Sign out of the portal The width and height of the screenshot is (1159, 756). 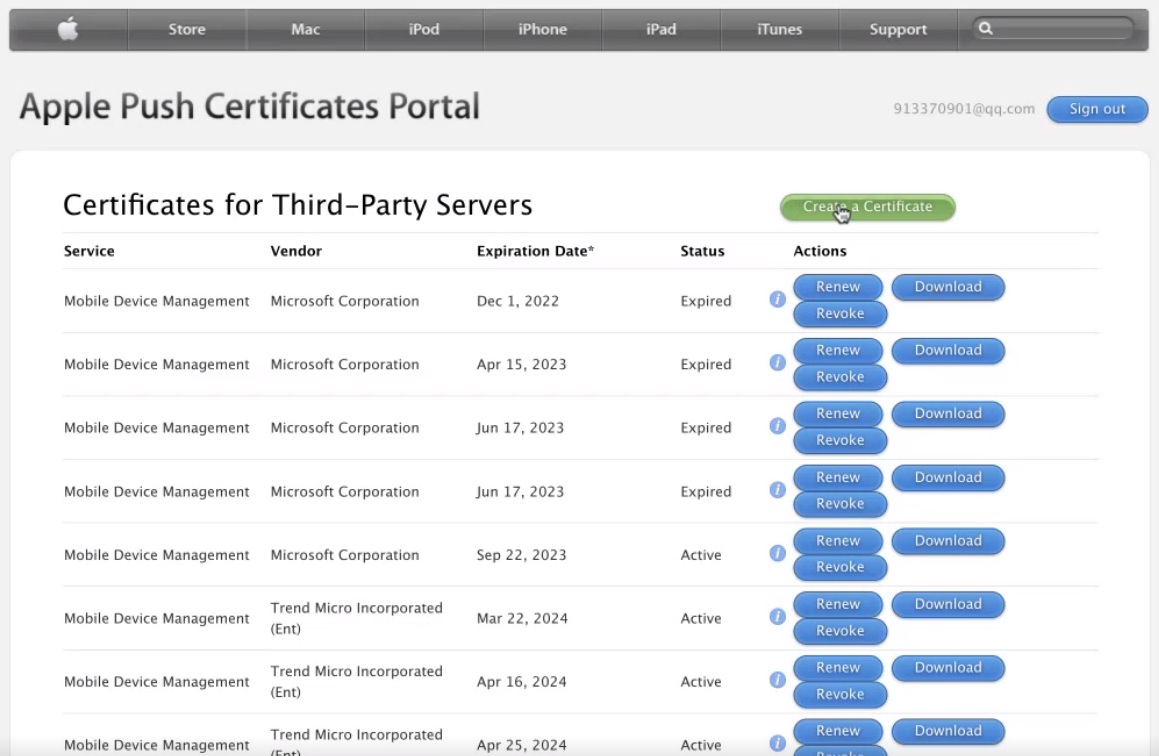(1097, 110)
